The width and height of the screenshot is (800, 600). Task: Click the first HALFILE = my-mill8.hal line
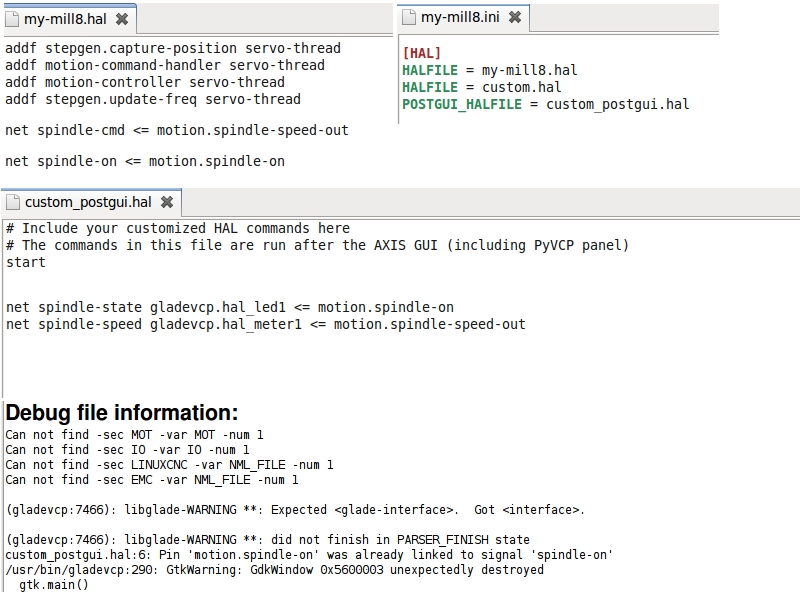(x=490, y=70)
